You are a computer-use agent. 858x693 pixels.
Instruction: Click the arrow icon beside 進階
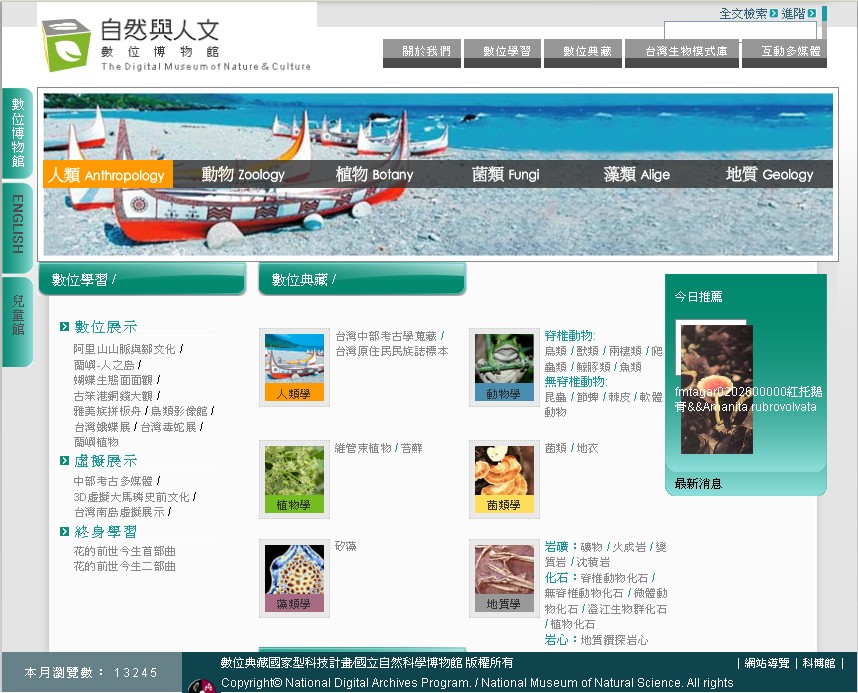[811, 13]
